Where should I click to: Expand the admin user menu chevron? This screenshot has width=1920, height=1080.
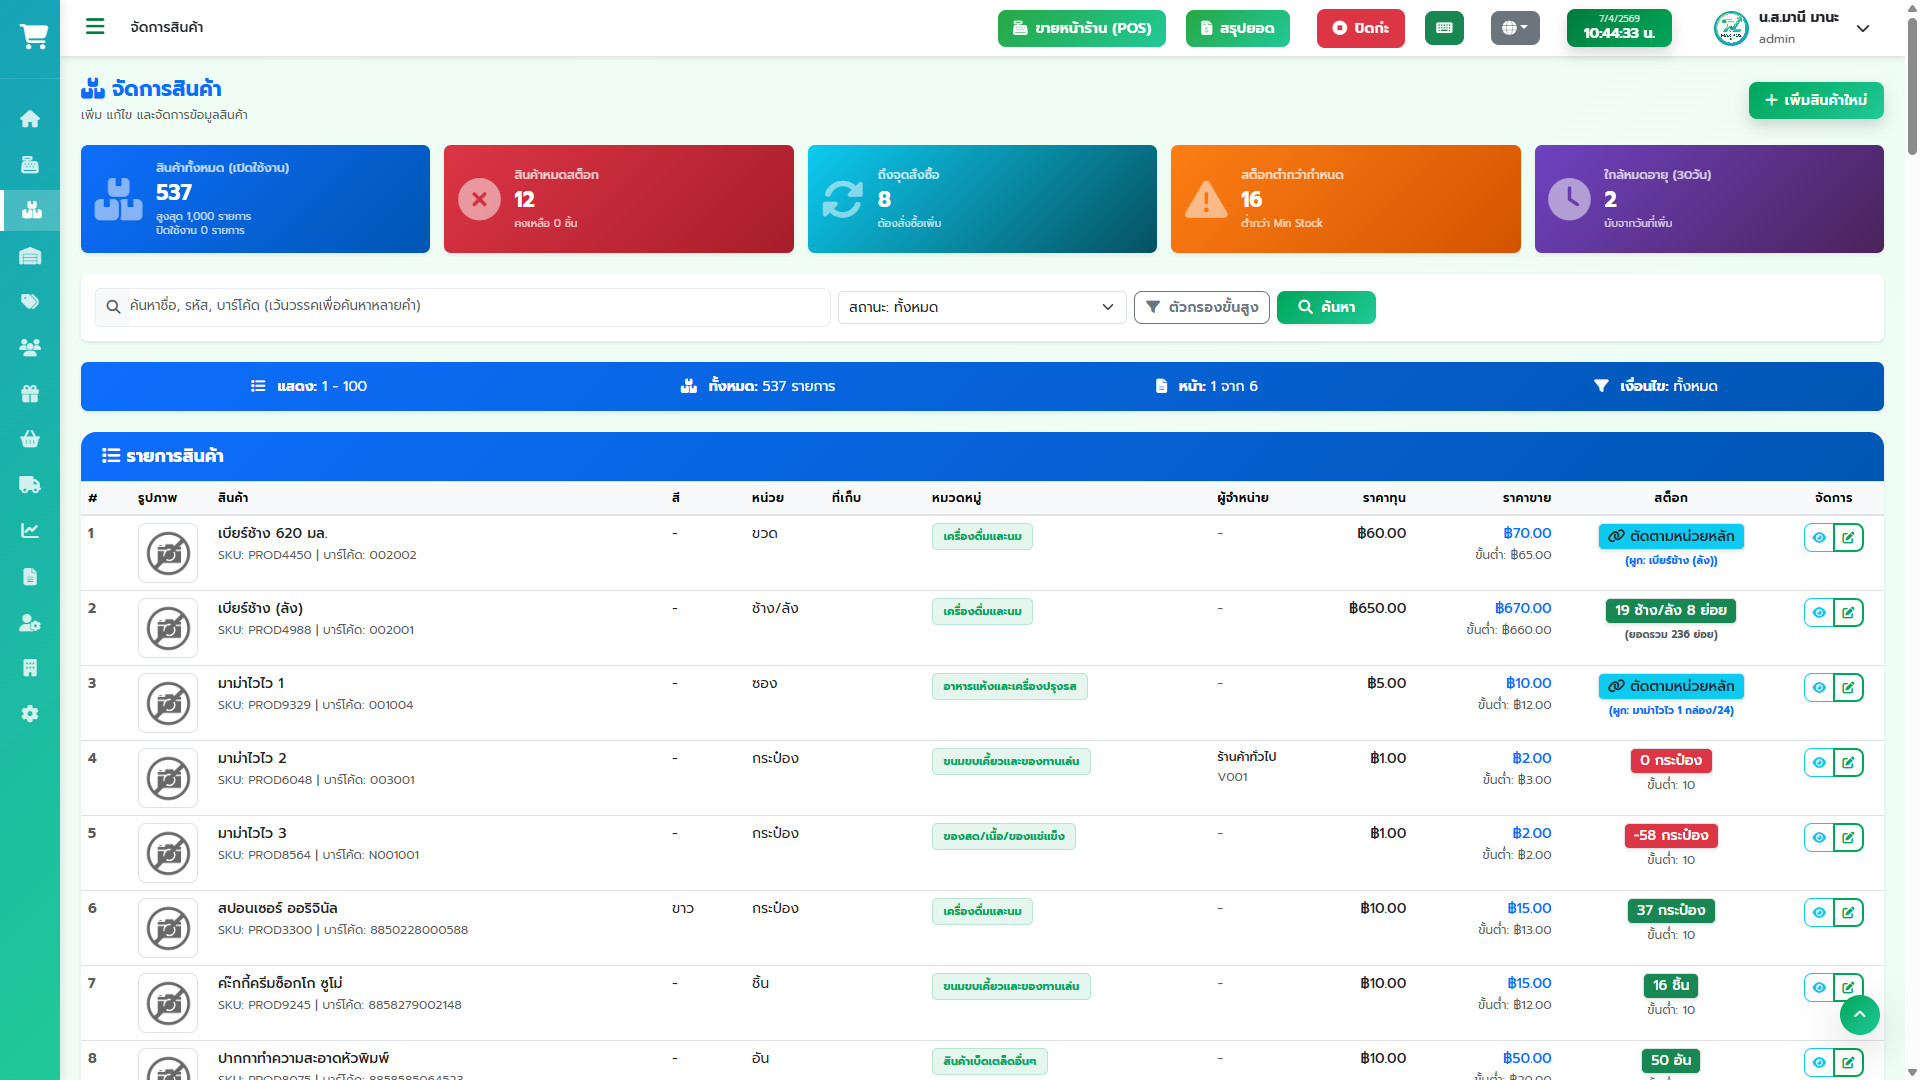tap(1863, 28)
